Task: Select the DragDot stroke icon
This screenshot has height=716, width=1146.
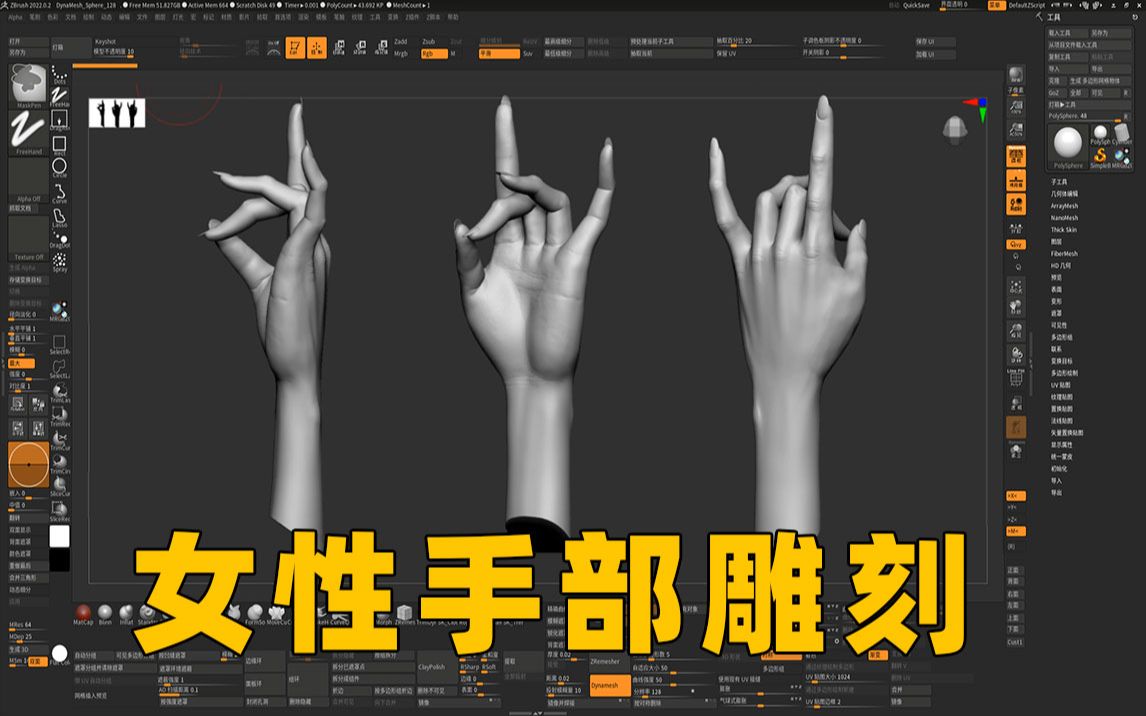Action: [x=59, y=240]
